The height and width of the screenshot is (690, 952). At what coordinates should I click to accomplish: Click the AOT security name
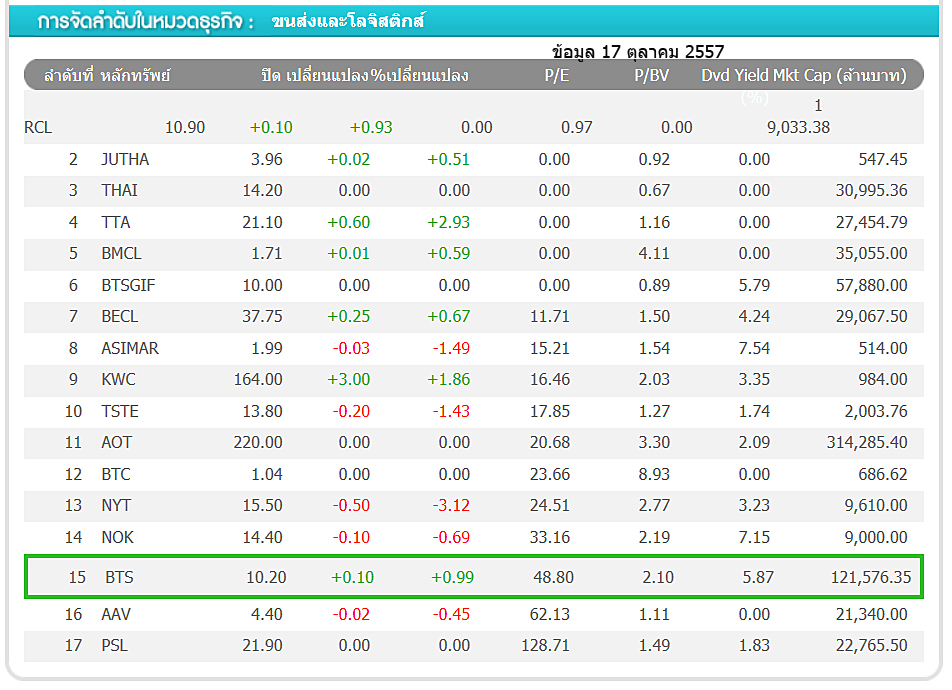pos(116,442)
